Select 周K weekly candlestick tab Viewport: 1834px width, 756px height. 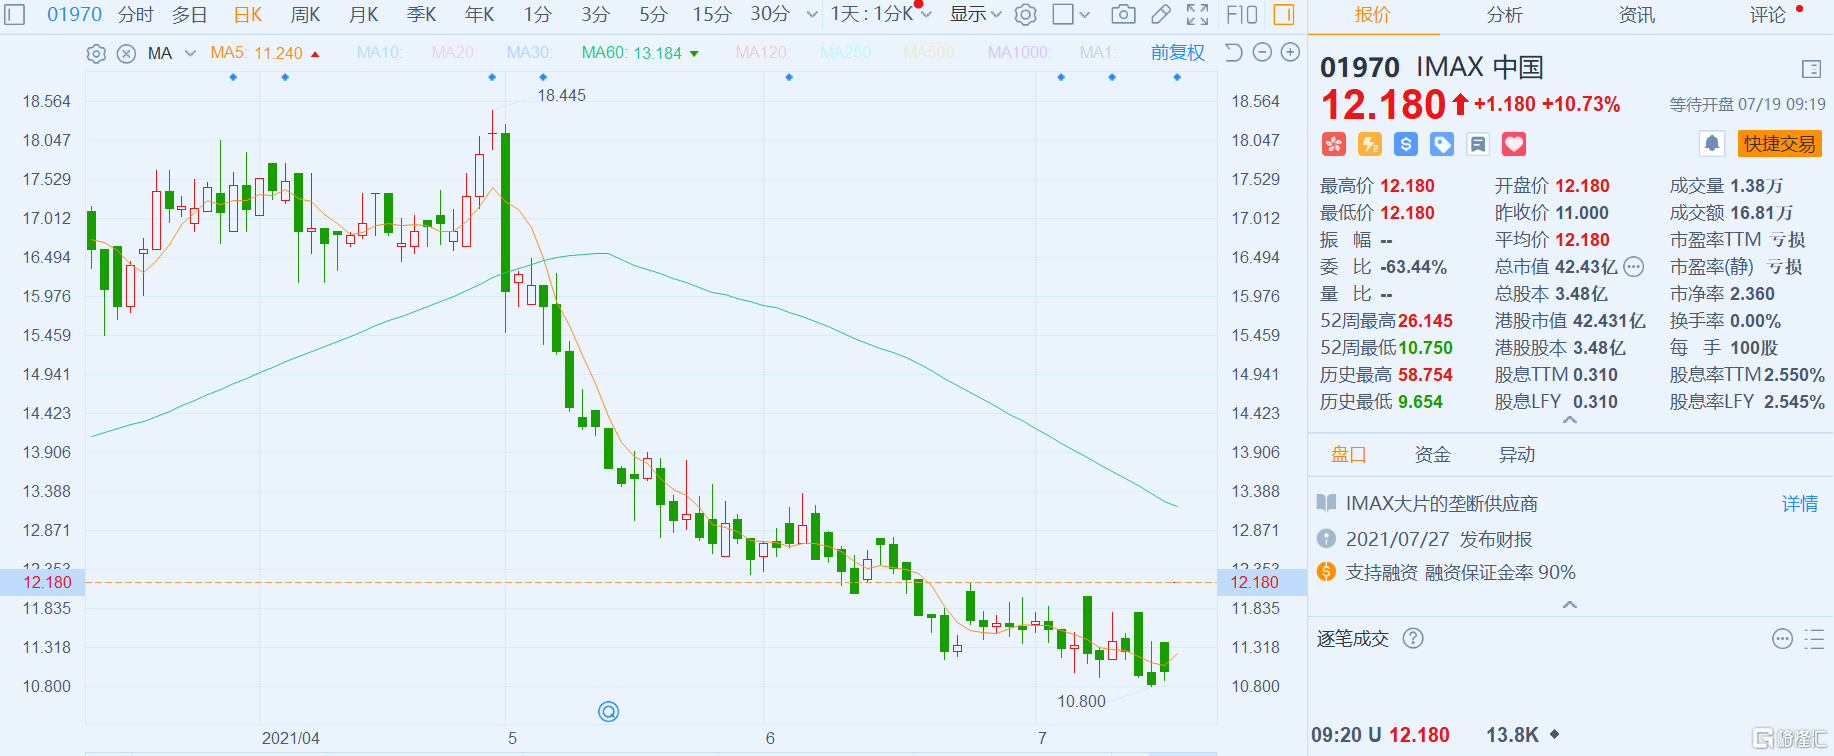pyautogui.click(x=305, y=14)
